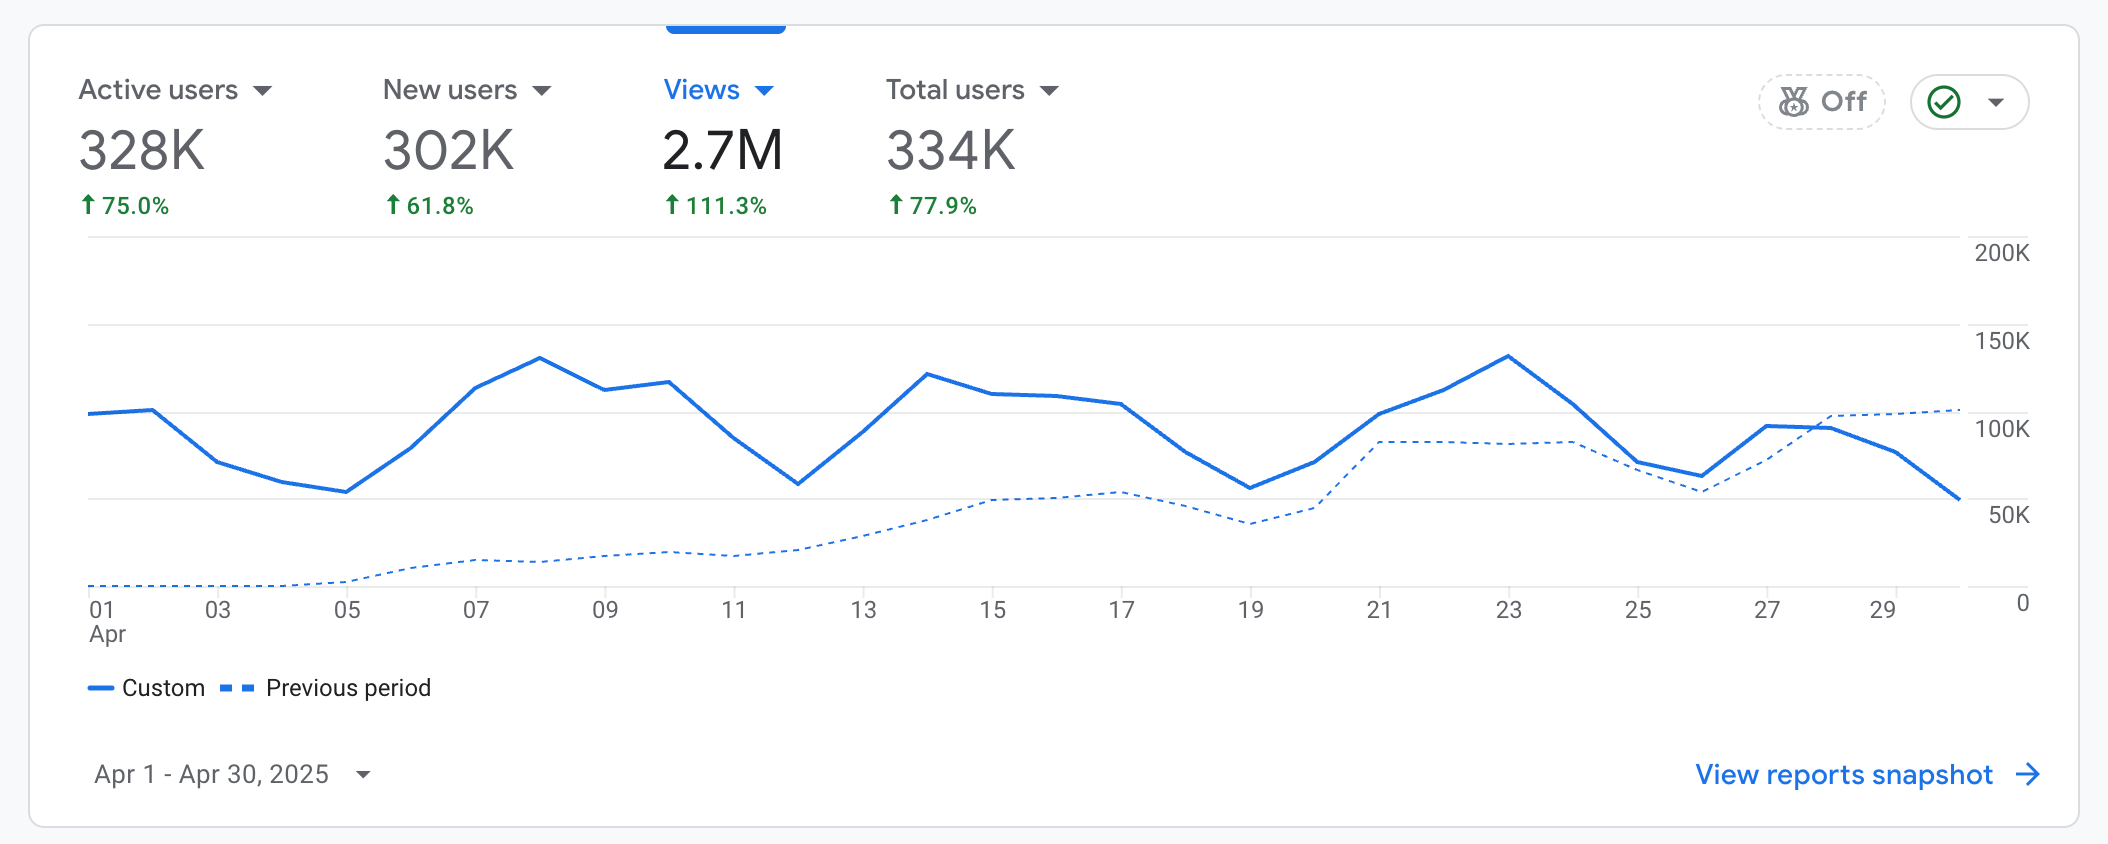Screen dimensions: 2108x844
Task: Click the Previous period dashed legend swatch
Action: click(237, 688)
